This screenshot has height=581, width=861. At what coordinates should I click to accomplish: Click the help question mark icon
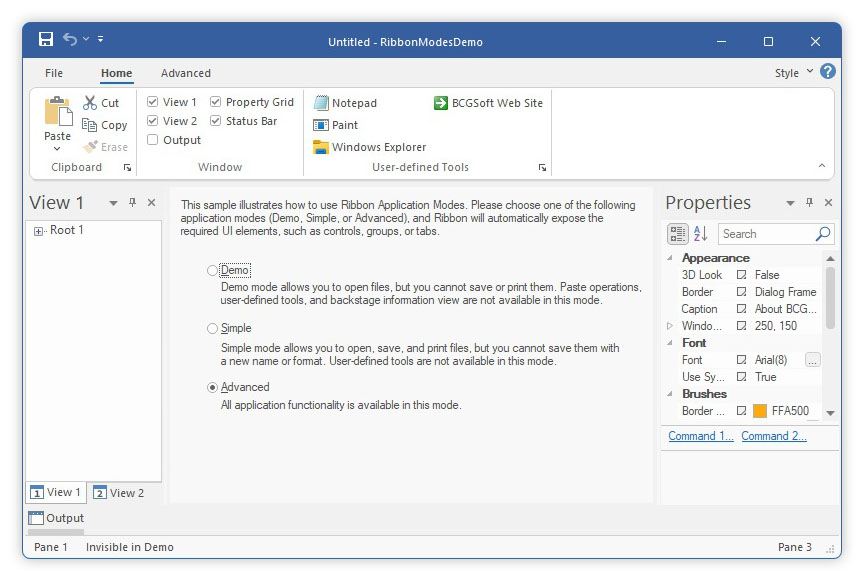pyautogui.click(x=827, y=72)
